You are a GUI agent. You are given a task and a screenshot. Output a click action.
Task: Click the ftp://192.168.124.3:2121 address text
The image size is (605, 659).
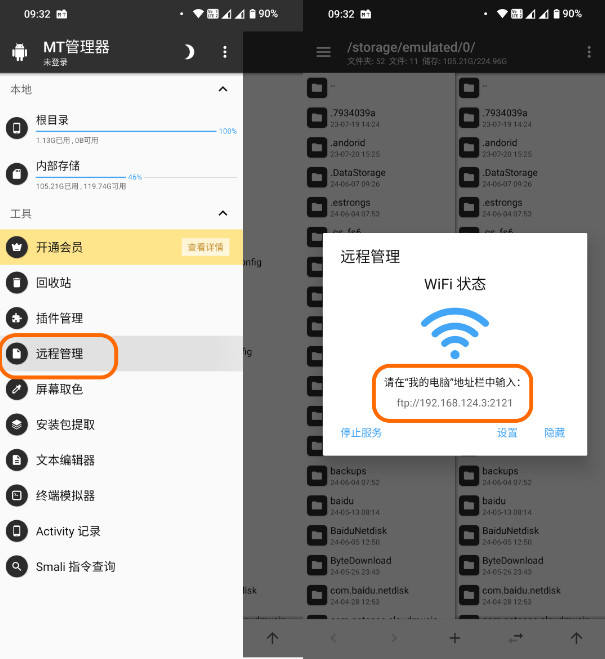[x=455, y=403]
